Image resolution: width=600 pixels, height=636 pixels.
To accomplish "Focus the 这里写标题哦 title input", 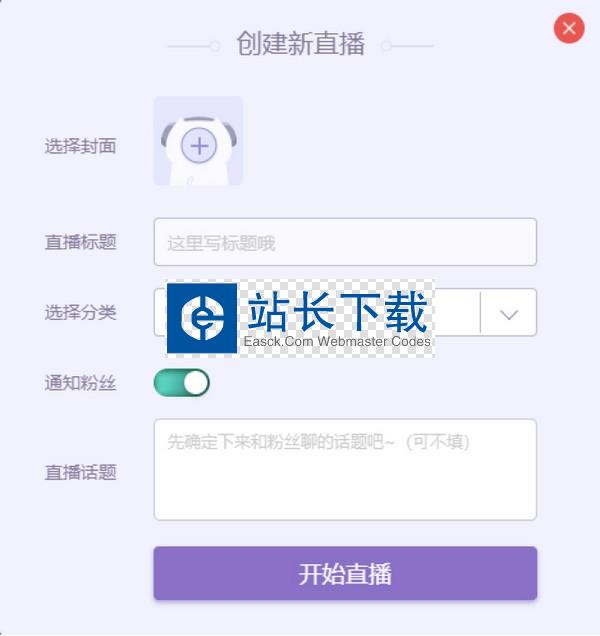I will point(345,242).
